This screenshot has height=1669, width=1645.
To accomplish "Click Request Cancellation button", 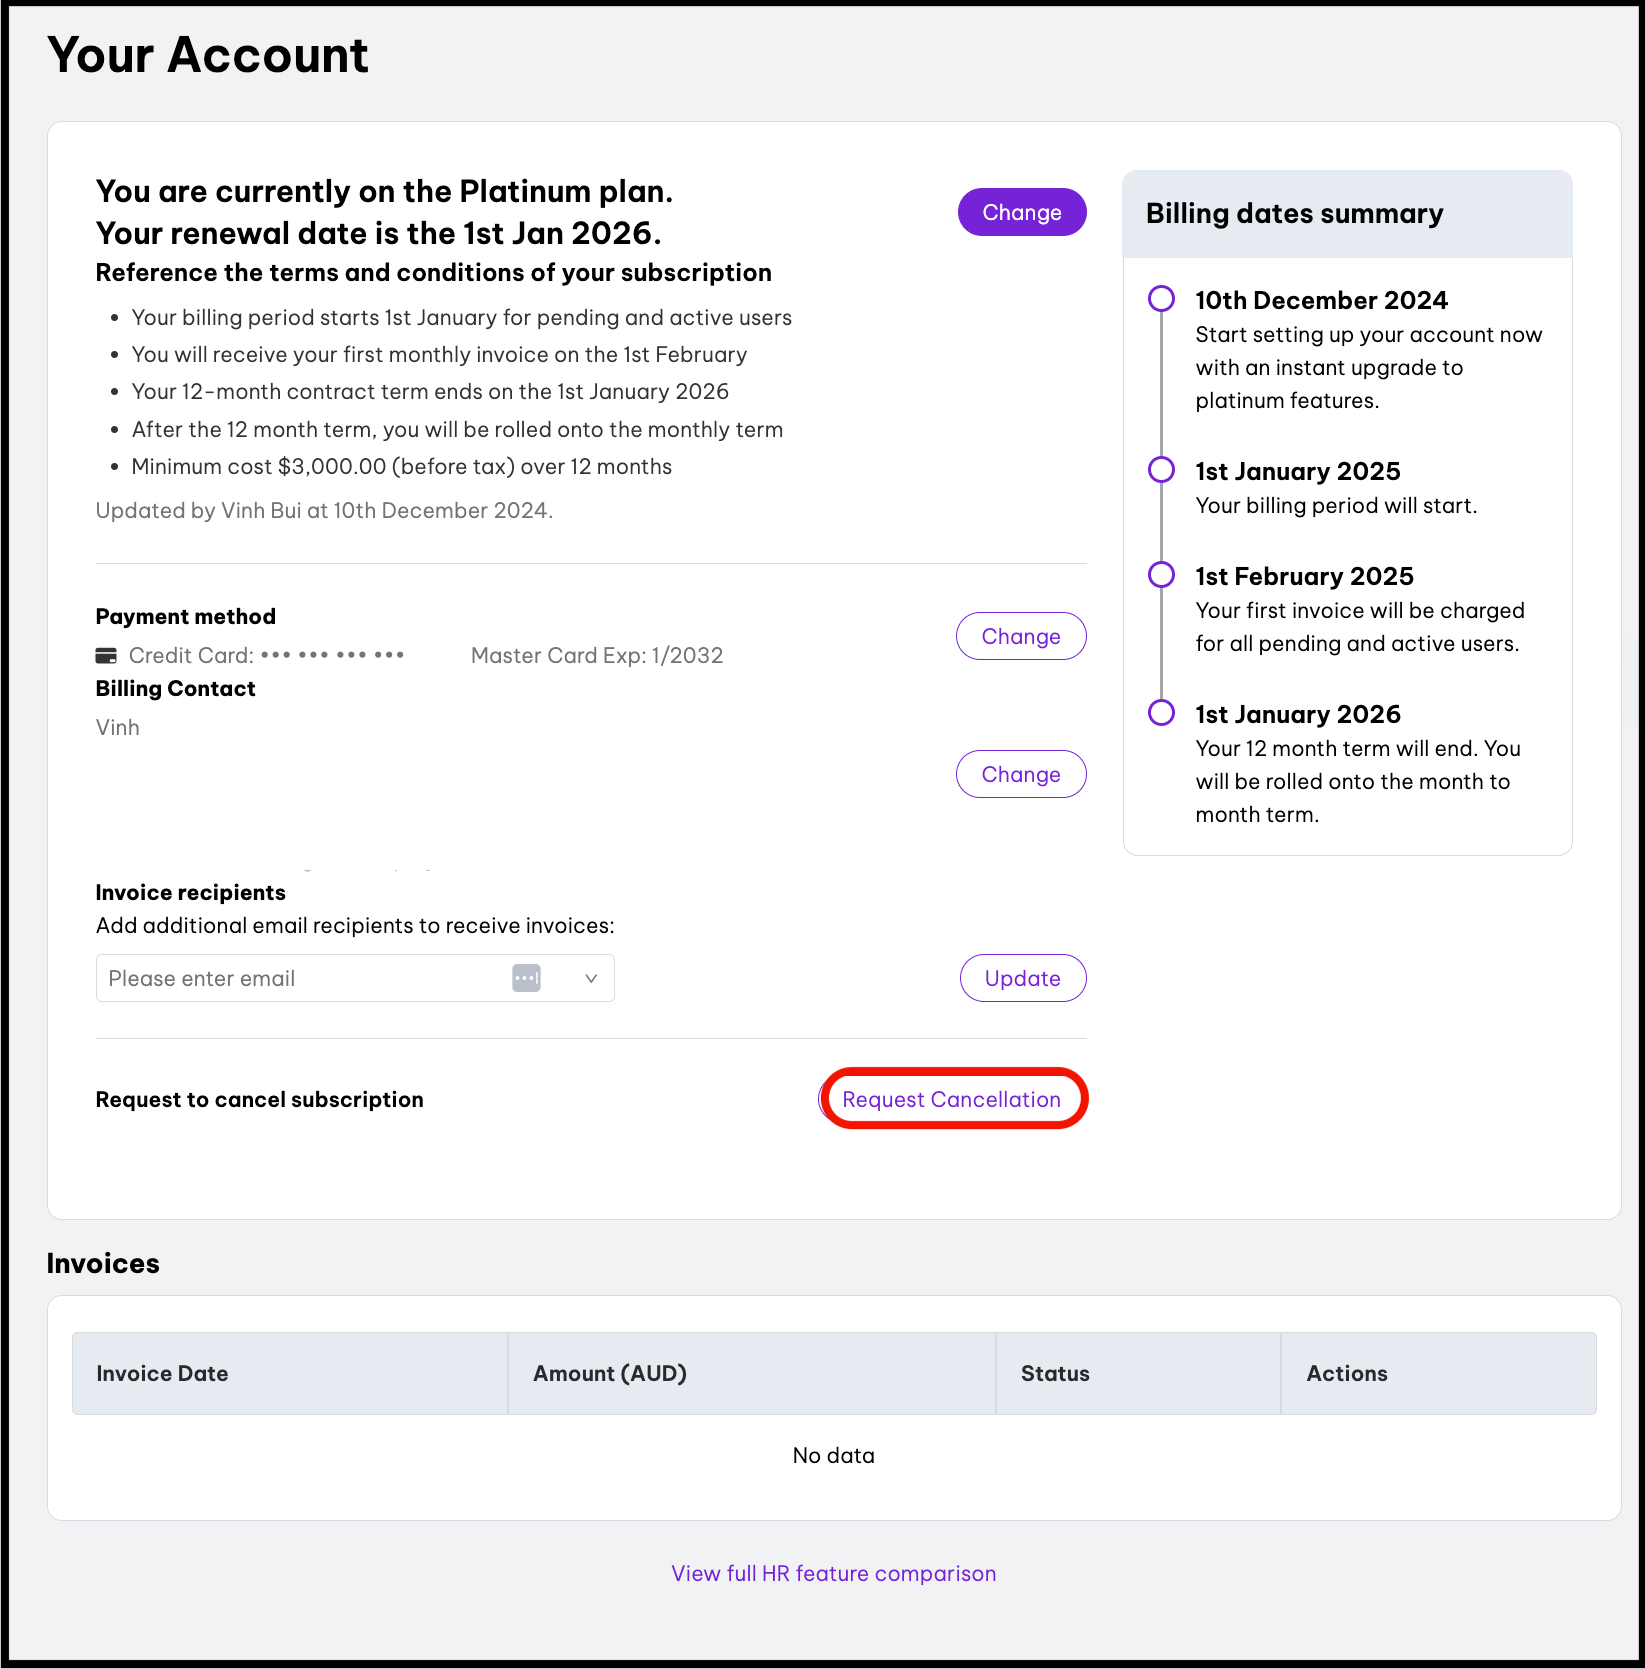I will (x=952, y=1099).
